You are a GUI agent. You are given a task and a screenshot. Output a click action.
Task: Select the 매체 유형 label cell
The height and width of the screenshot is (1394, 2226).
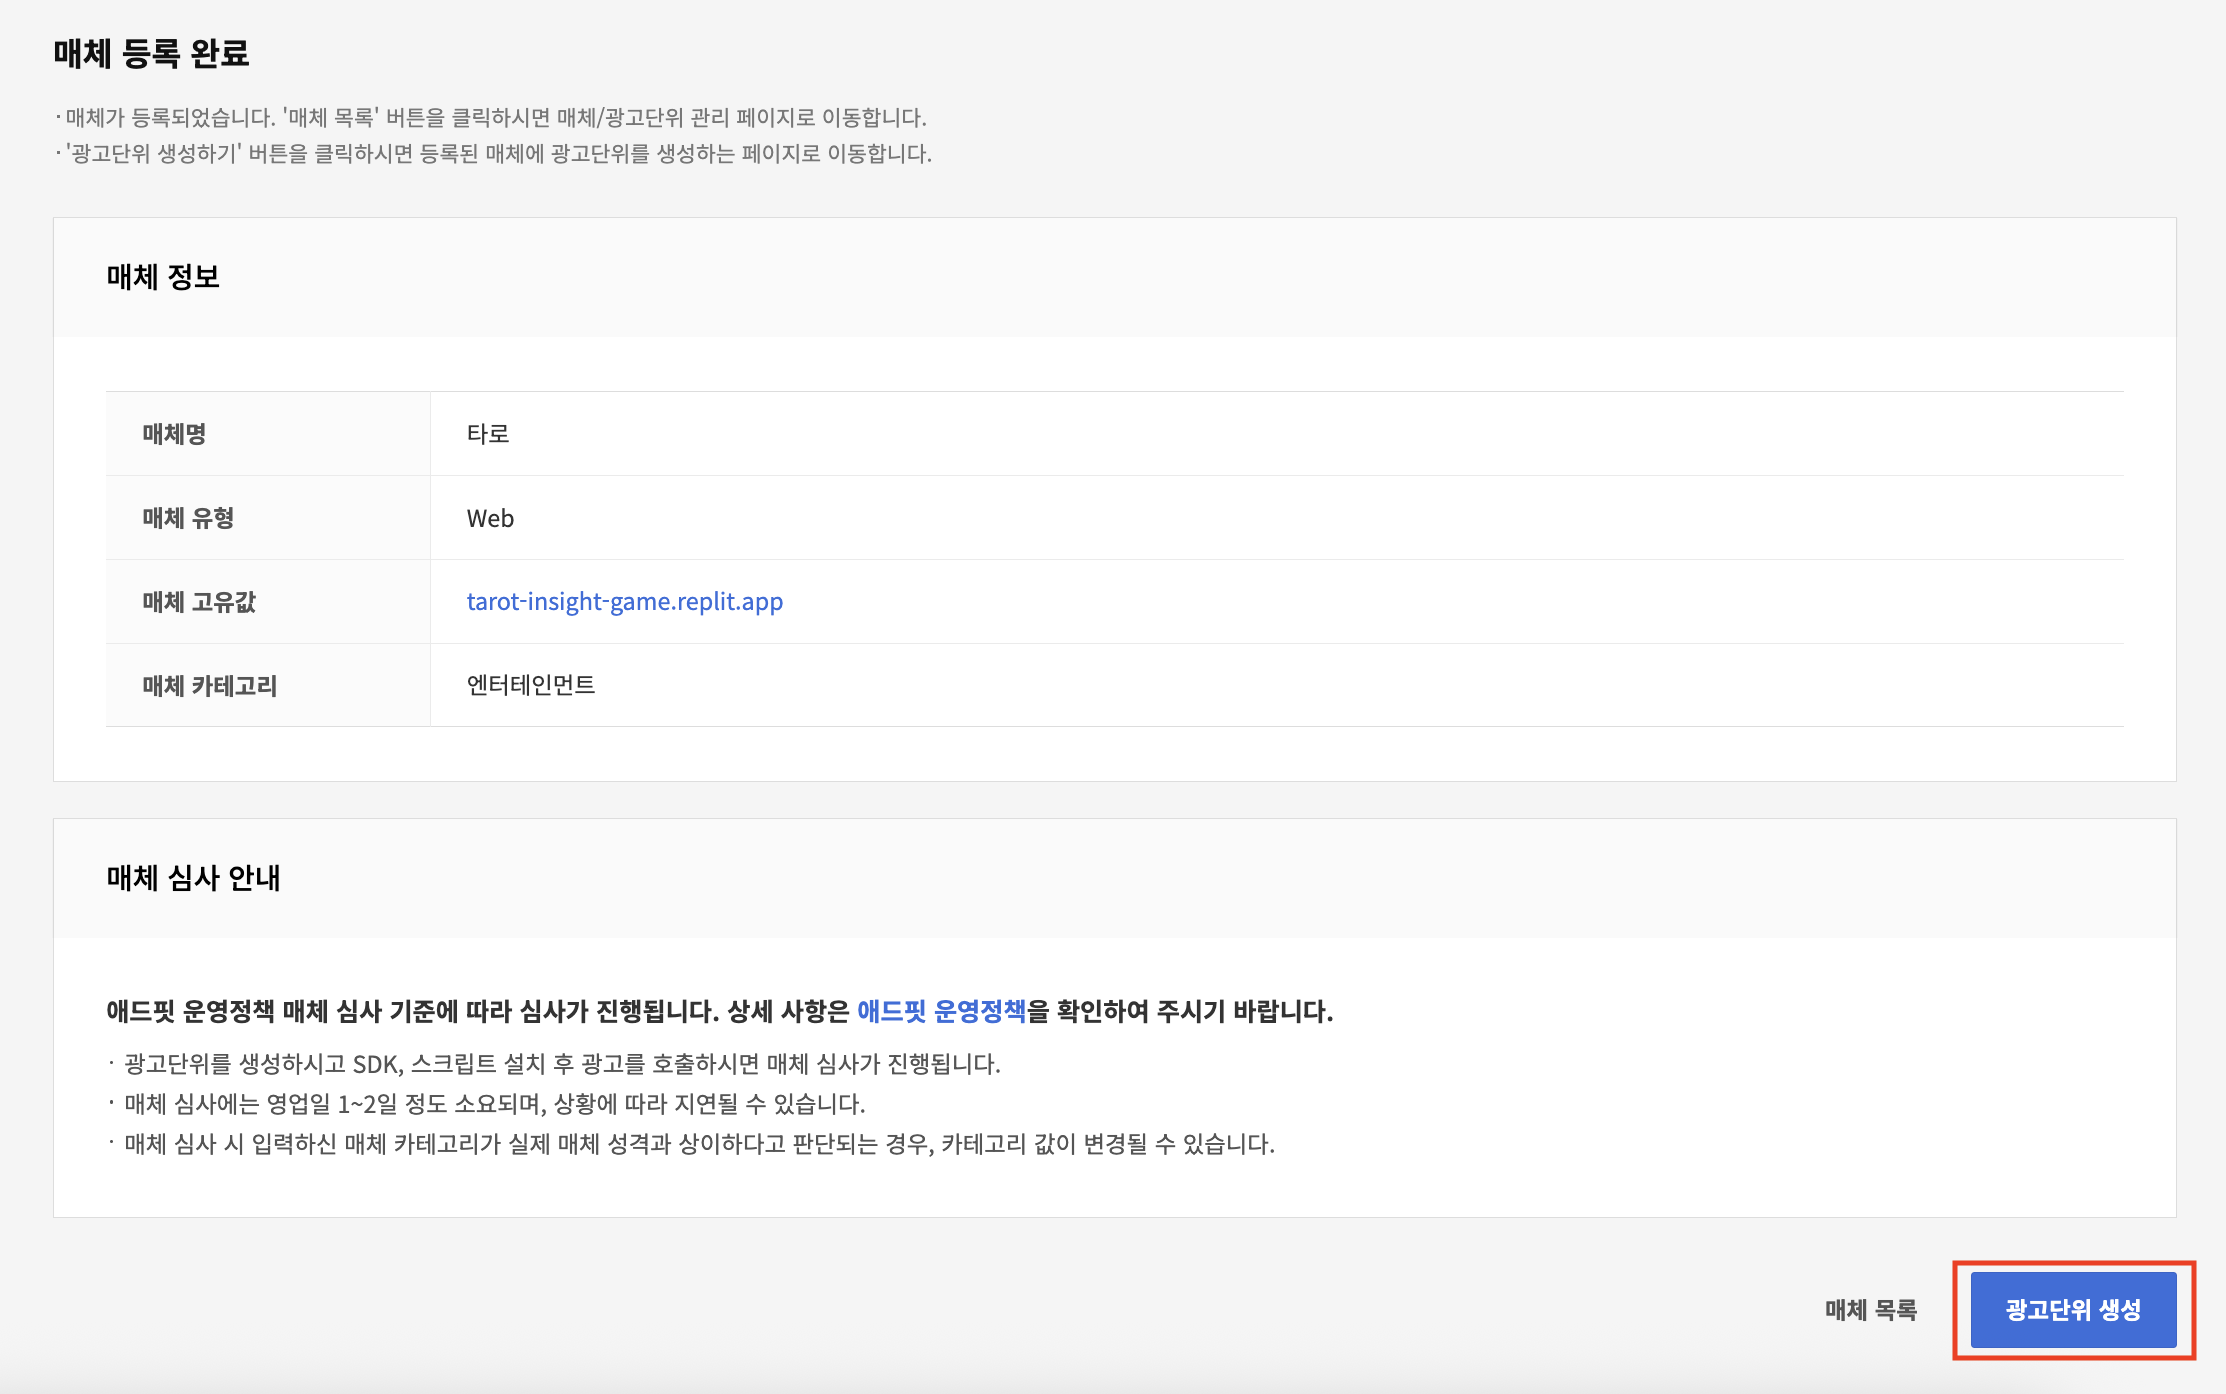click(188, 518)
